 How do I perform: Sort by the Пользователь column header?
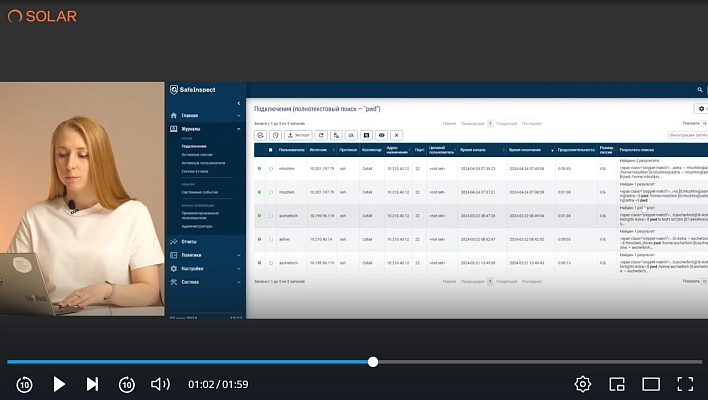(x=291, y=150)
